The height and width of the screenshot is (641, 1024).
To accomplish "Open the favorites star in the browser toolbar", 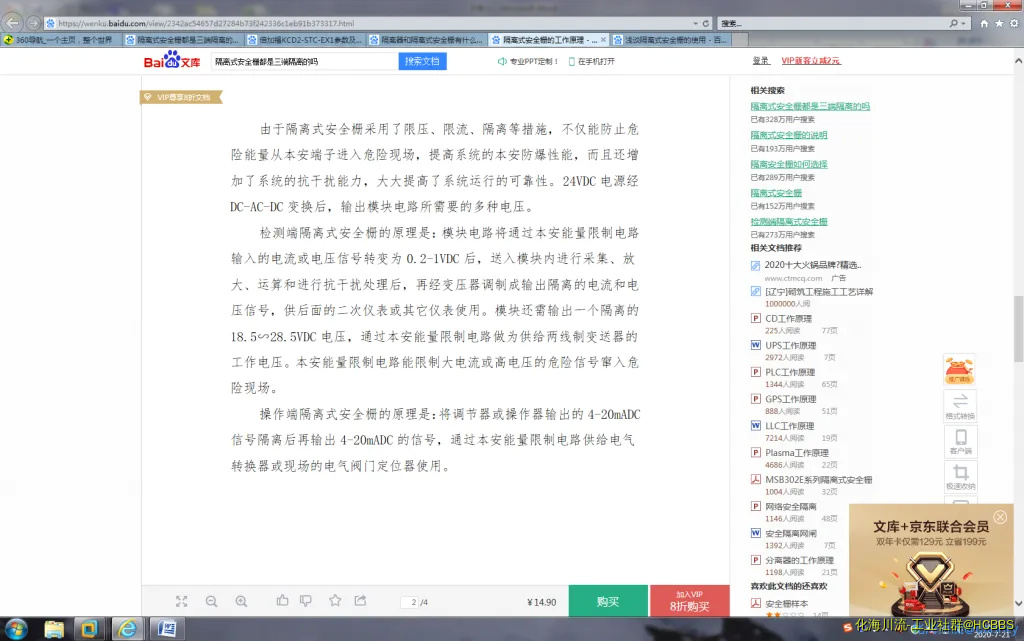I will click(999, 23).
